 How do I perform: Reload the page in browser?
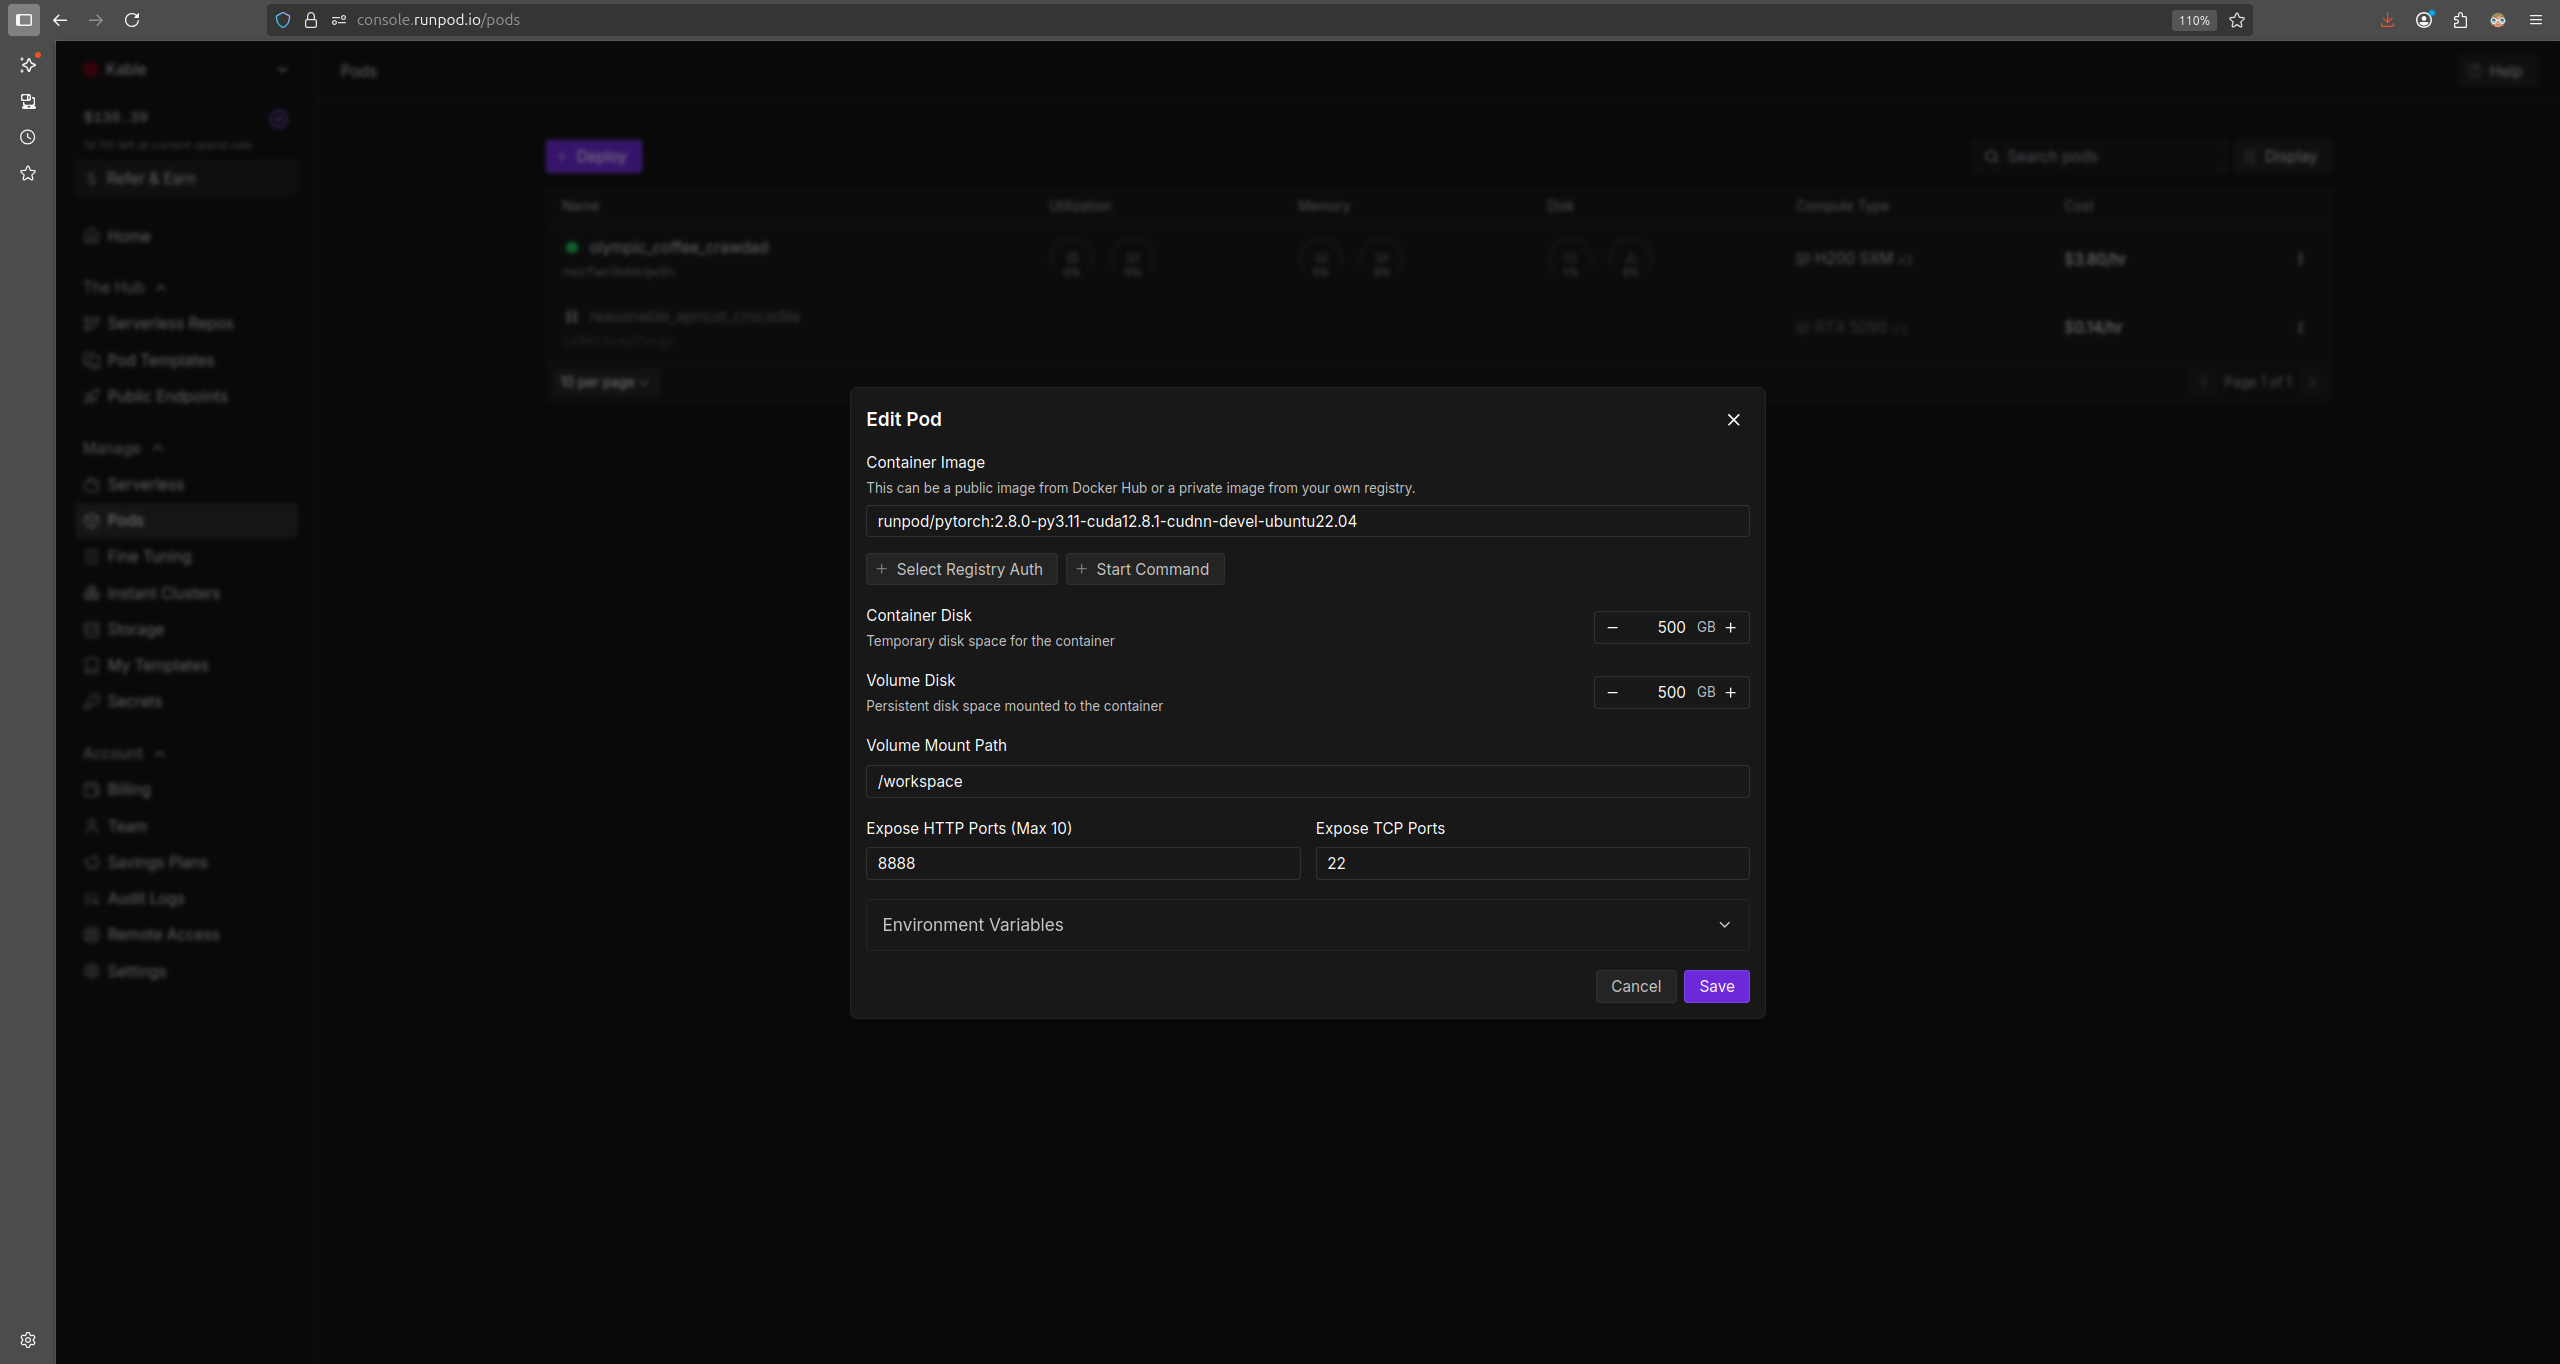click(x=132, y=20)
